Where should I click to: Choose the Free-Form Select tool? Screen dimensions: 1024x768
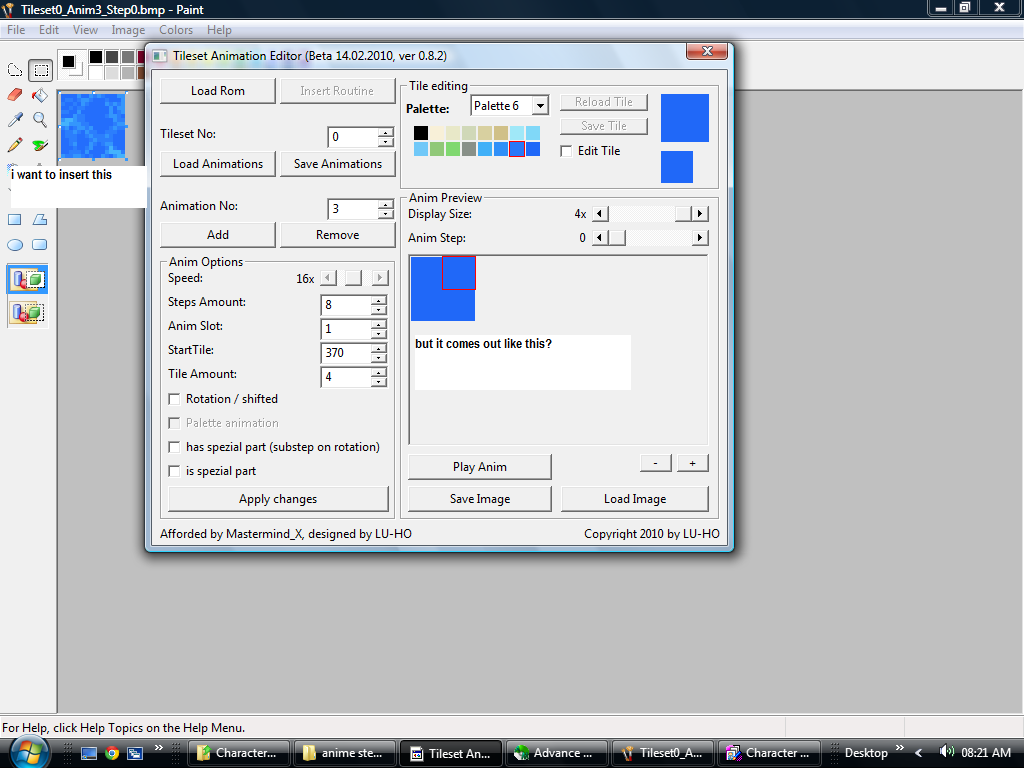[x=15, y=70]
